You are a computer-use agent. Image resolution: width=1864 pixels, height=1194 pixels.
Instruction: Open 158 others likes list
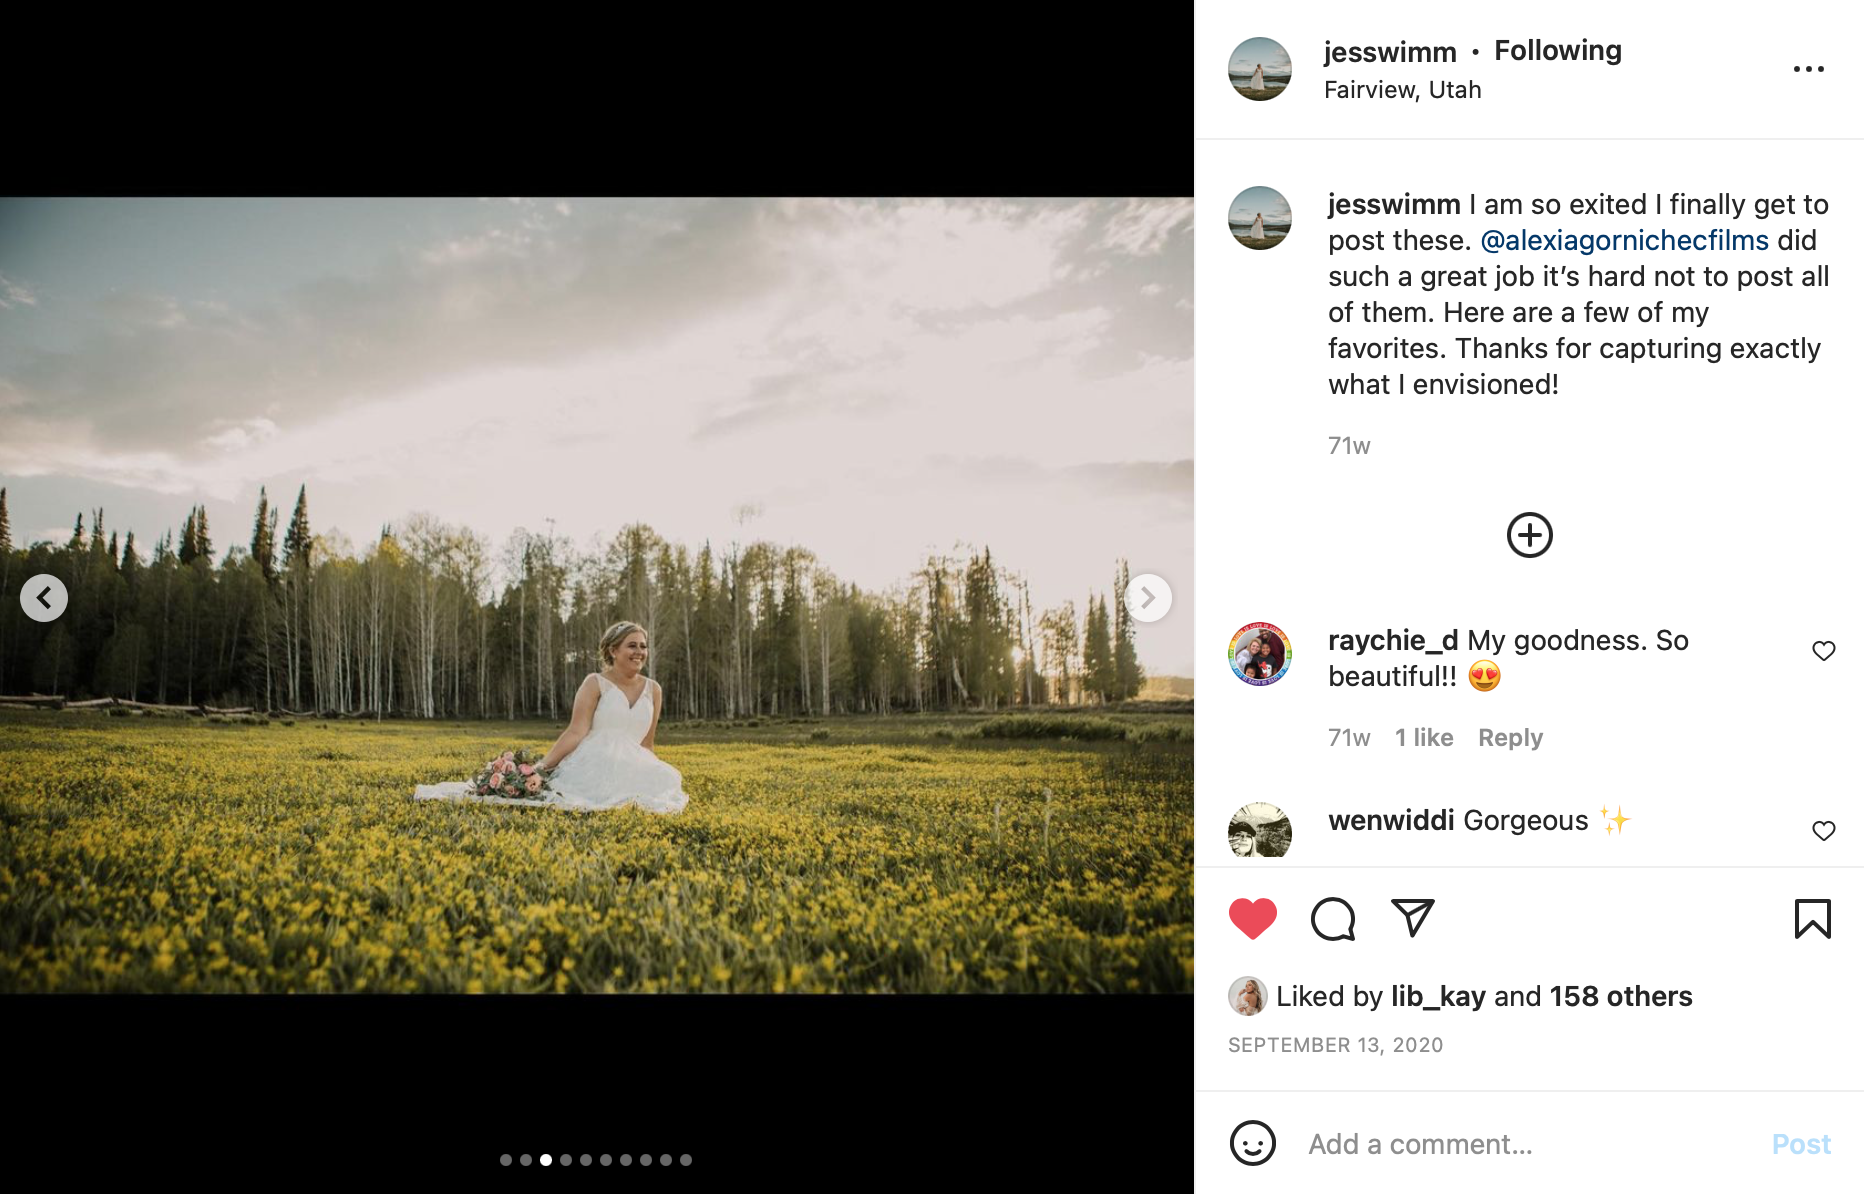[1620, 996]
